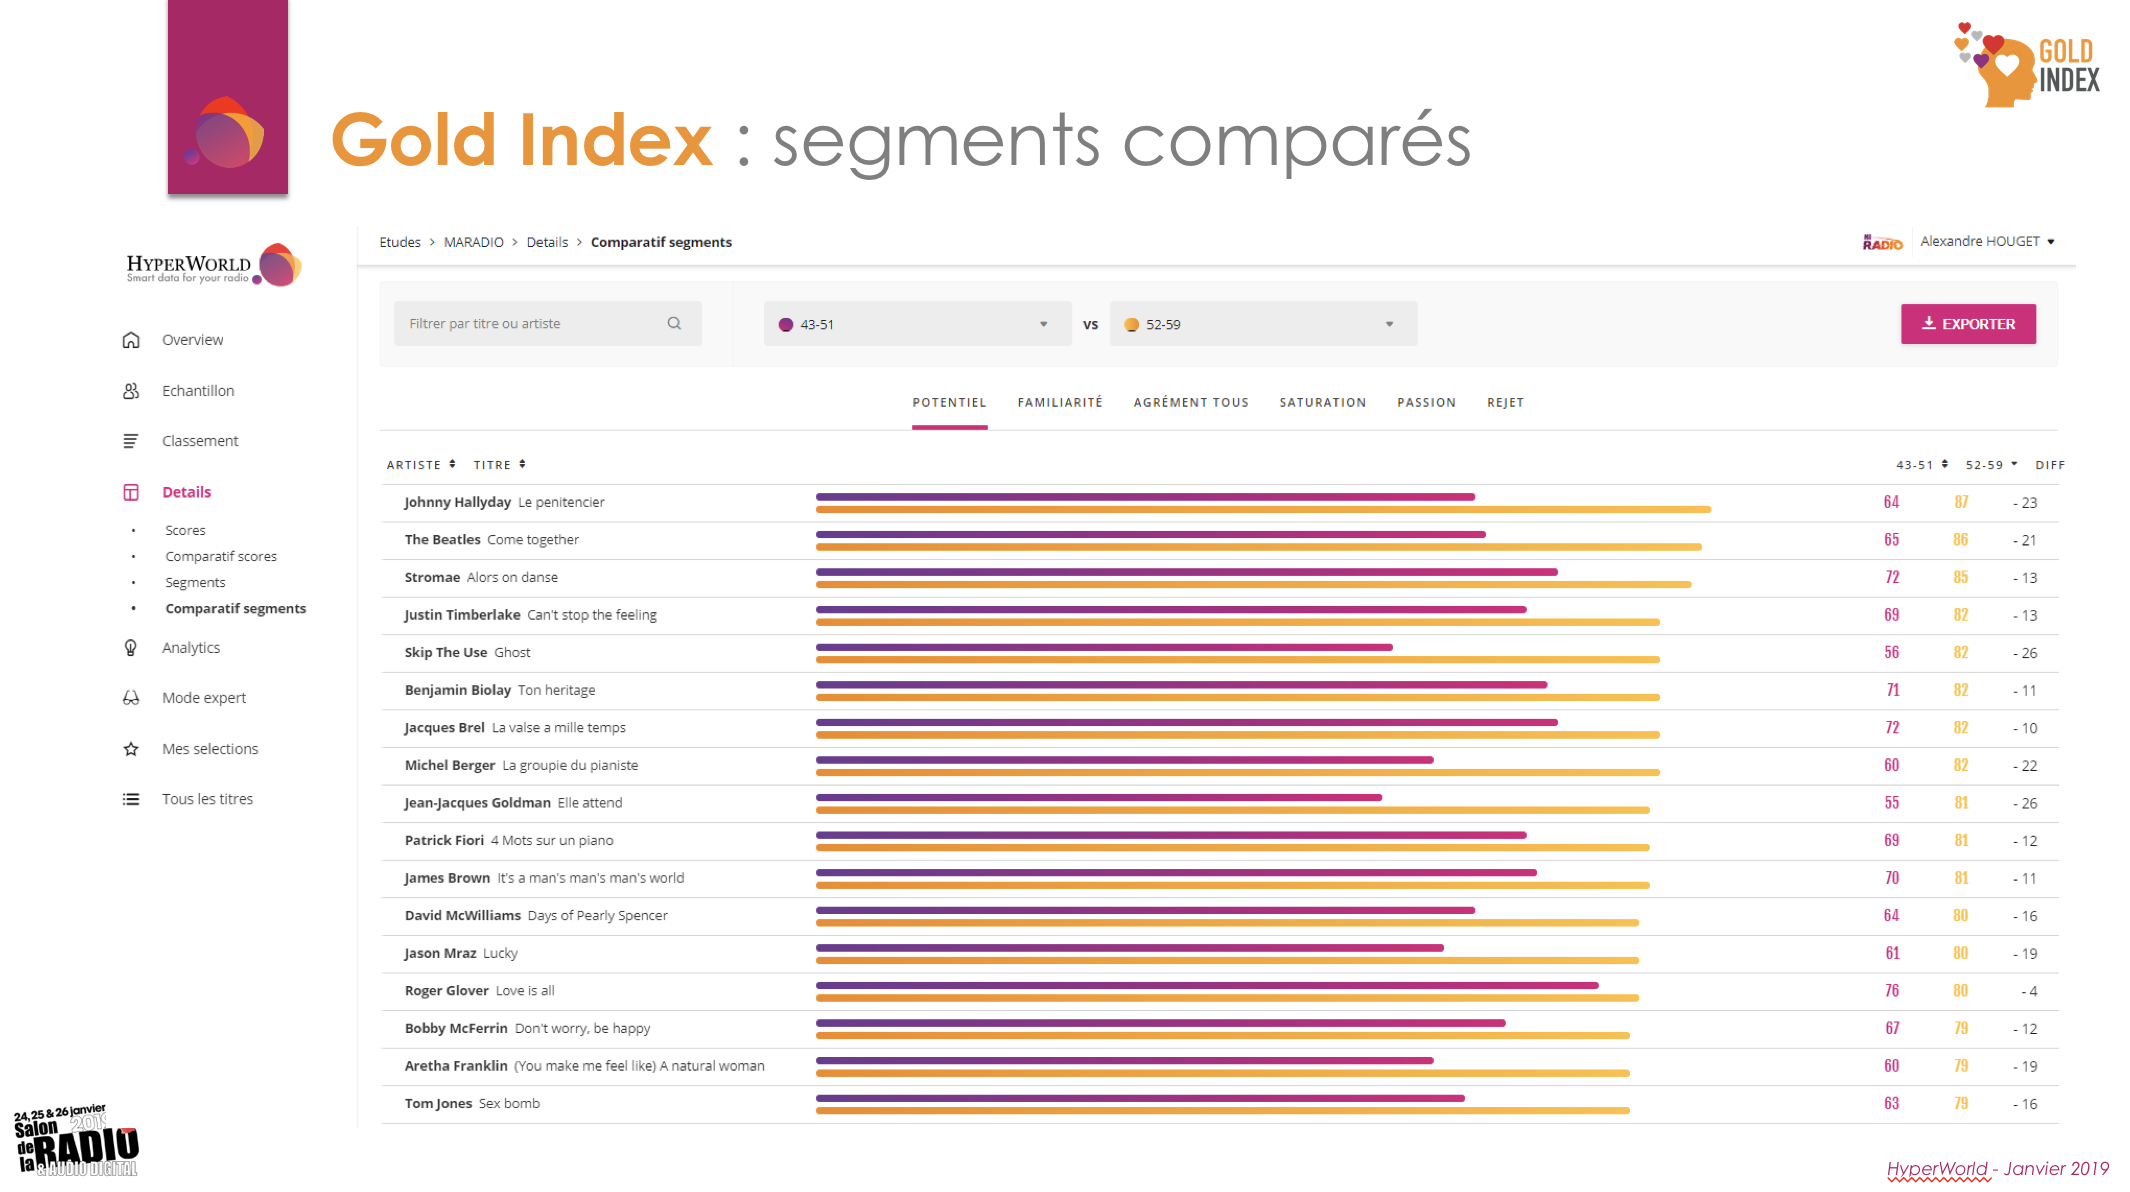Click the filter by title or artist field
The image size is (2130, 1192).
[530, 324]
